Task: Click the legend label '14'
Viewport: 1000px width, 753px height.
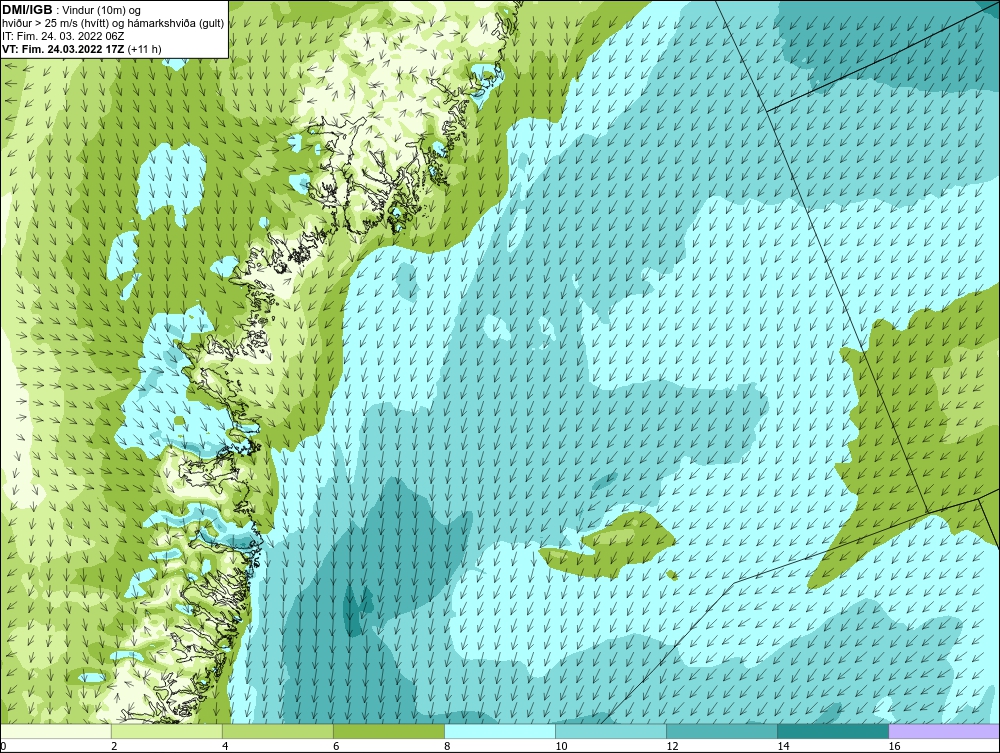Action: (x=783, y=746)
